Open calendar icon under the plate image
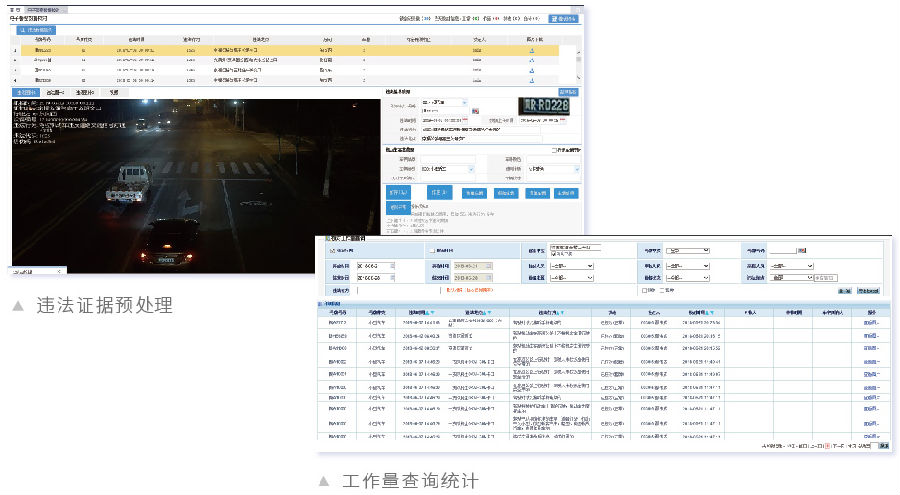900x495 pixels. 562,120
